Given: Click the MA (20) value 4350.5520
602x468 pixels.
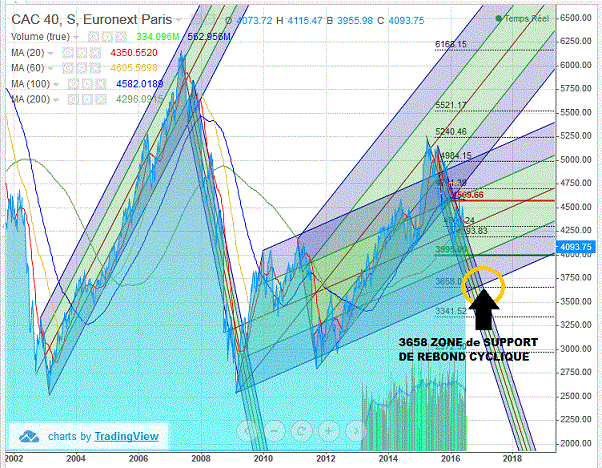Looking at the screenshot, I should pos(134,53).
